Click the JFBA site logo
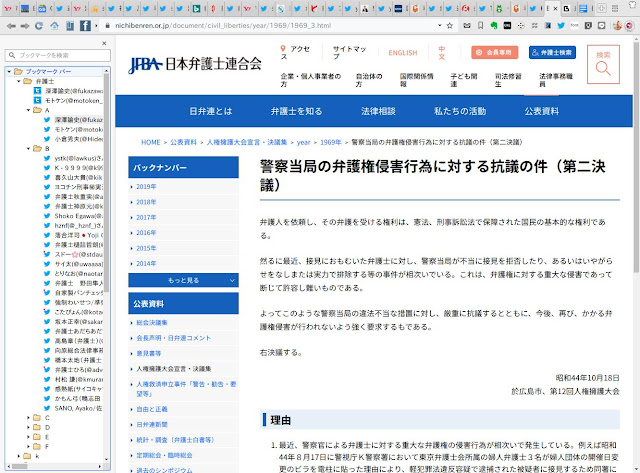This screenshot has width=640, height=473. [x=195, y=64]
